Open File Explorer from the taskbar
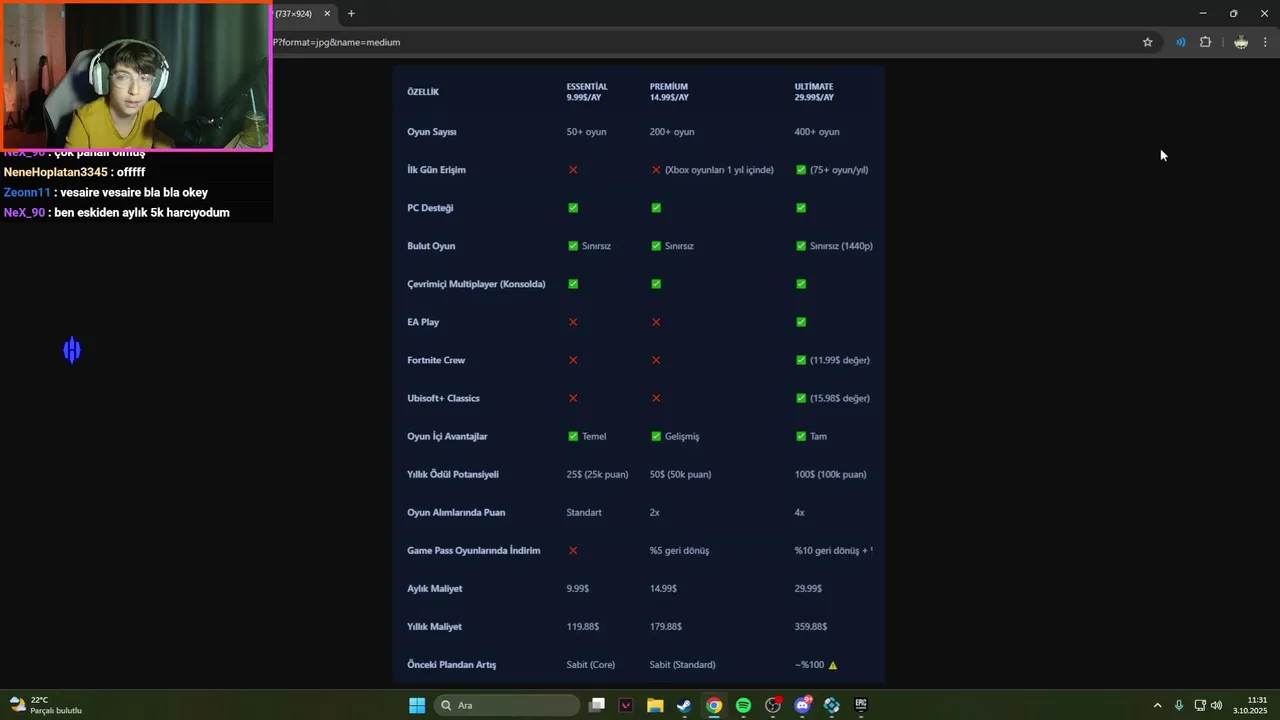 click(x=655, y=705)
